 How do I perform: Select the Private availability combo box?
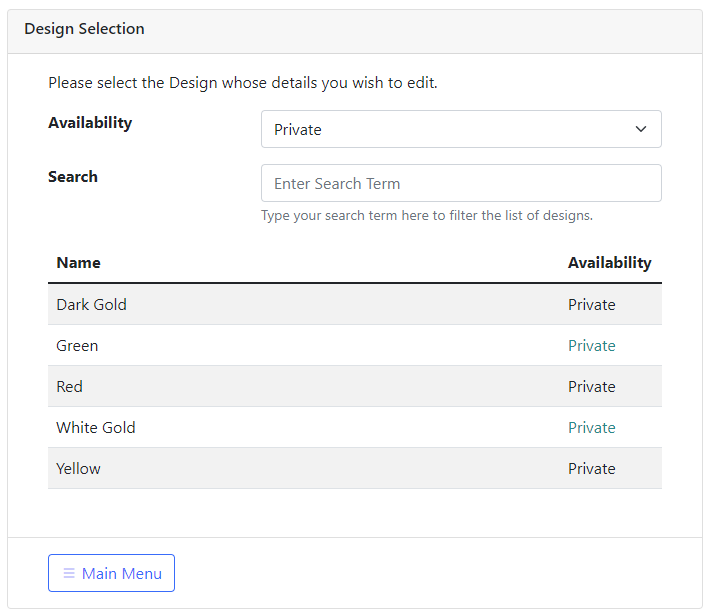tap(461, 129)
